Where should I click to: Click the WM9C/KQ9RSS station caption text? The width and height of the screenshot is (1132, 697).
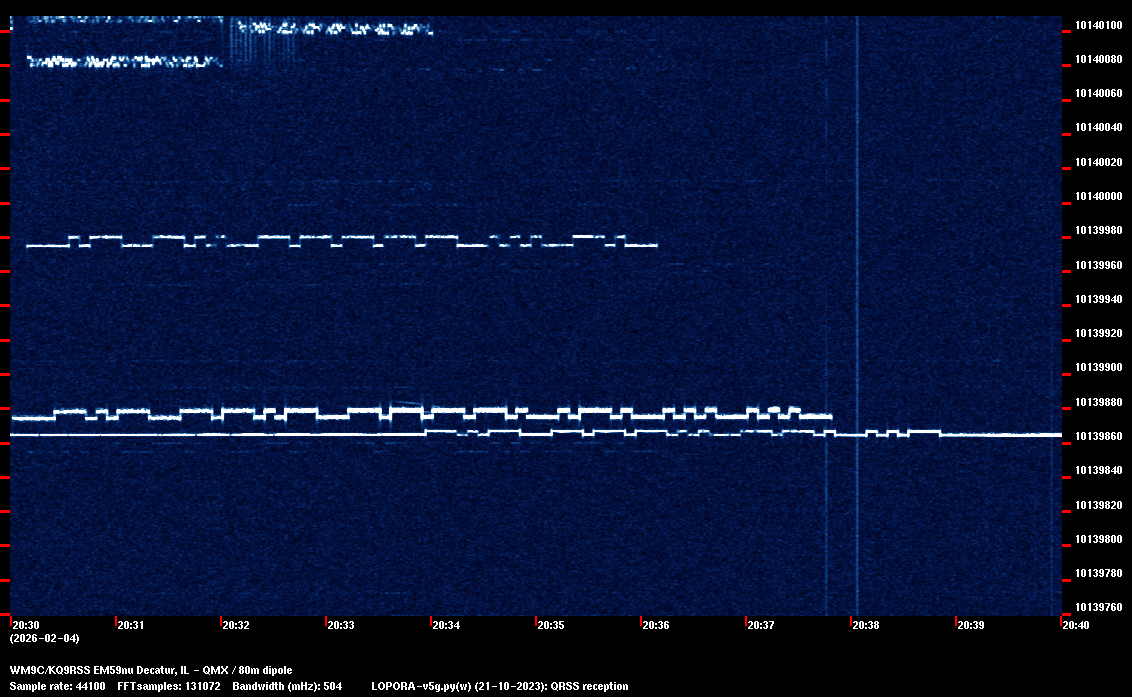tap(151, 670)
